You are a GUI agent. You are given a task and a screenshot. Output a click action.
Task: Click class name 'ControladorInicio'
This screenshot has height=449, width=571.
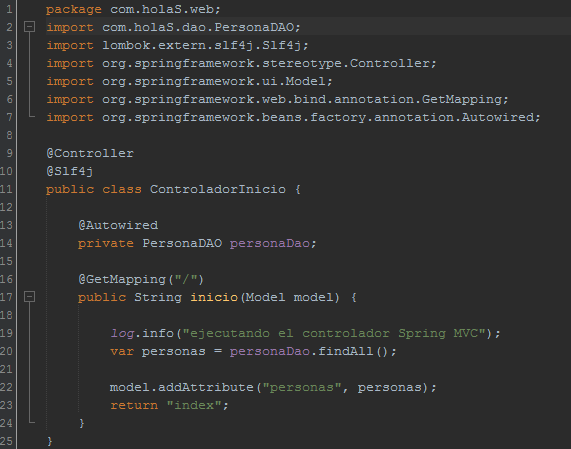(218, 189)
